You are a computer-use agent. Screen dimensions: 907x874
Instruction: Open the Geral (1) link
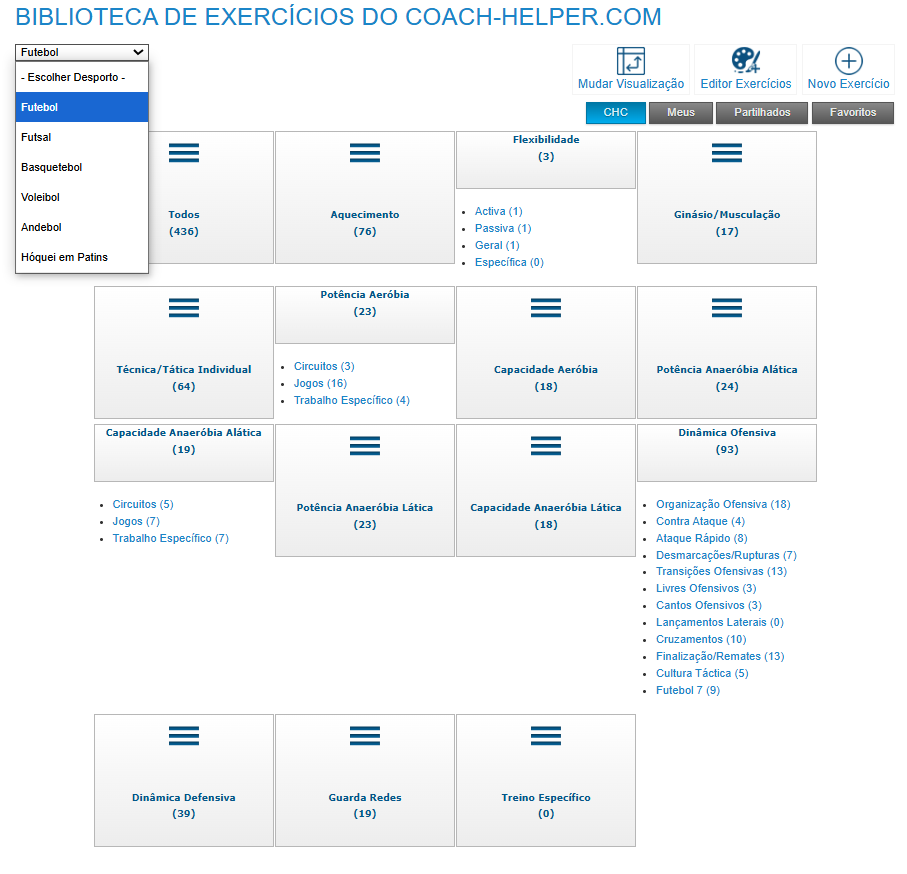[x=497, y=245]
